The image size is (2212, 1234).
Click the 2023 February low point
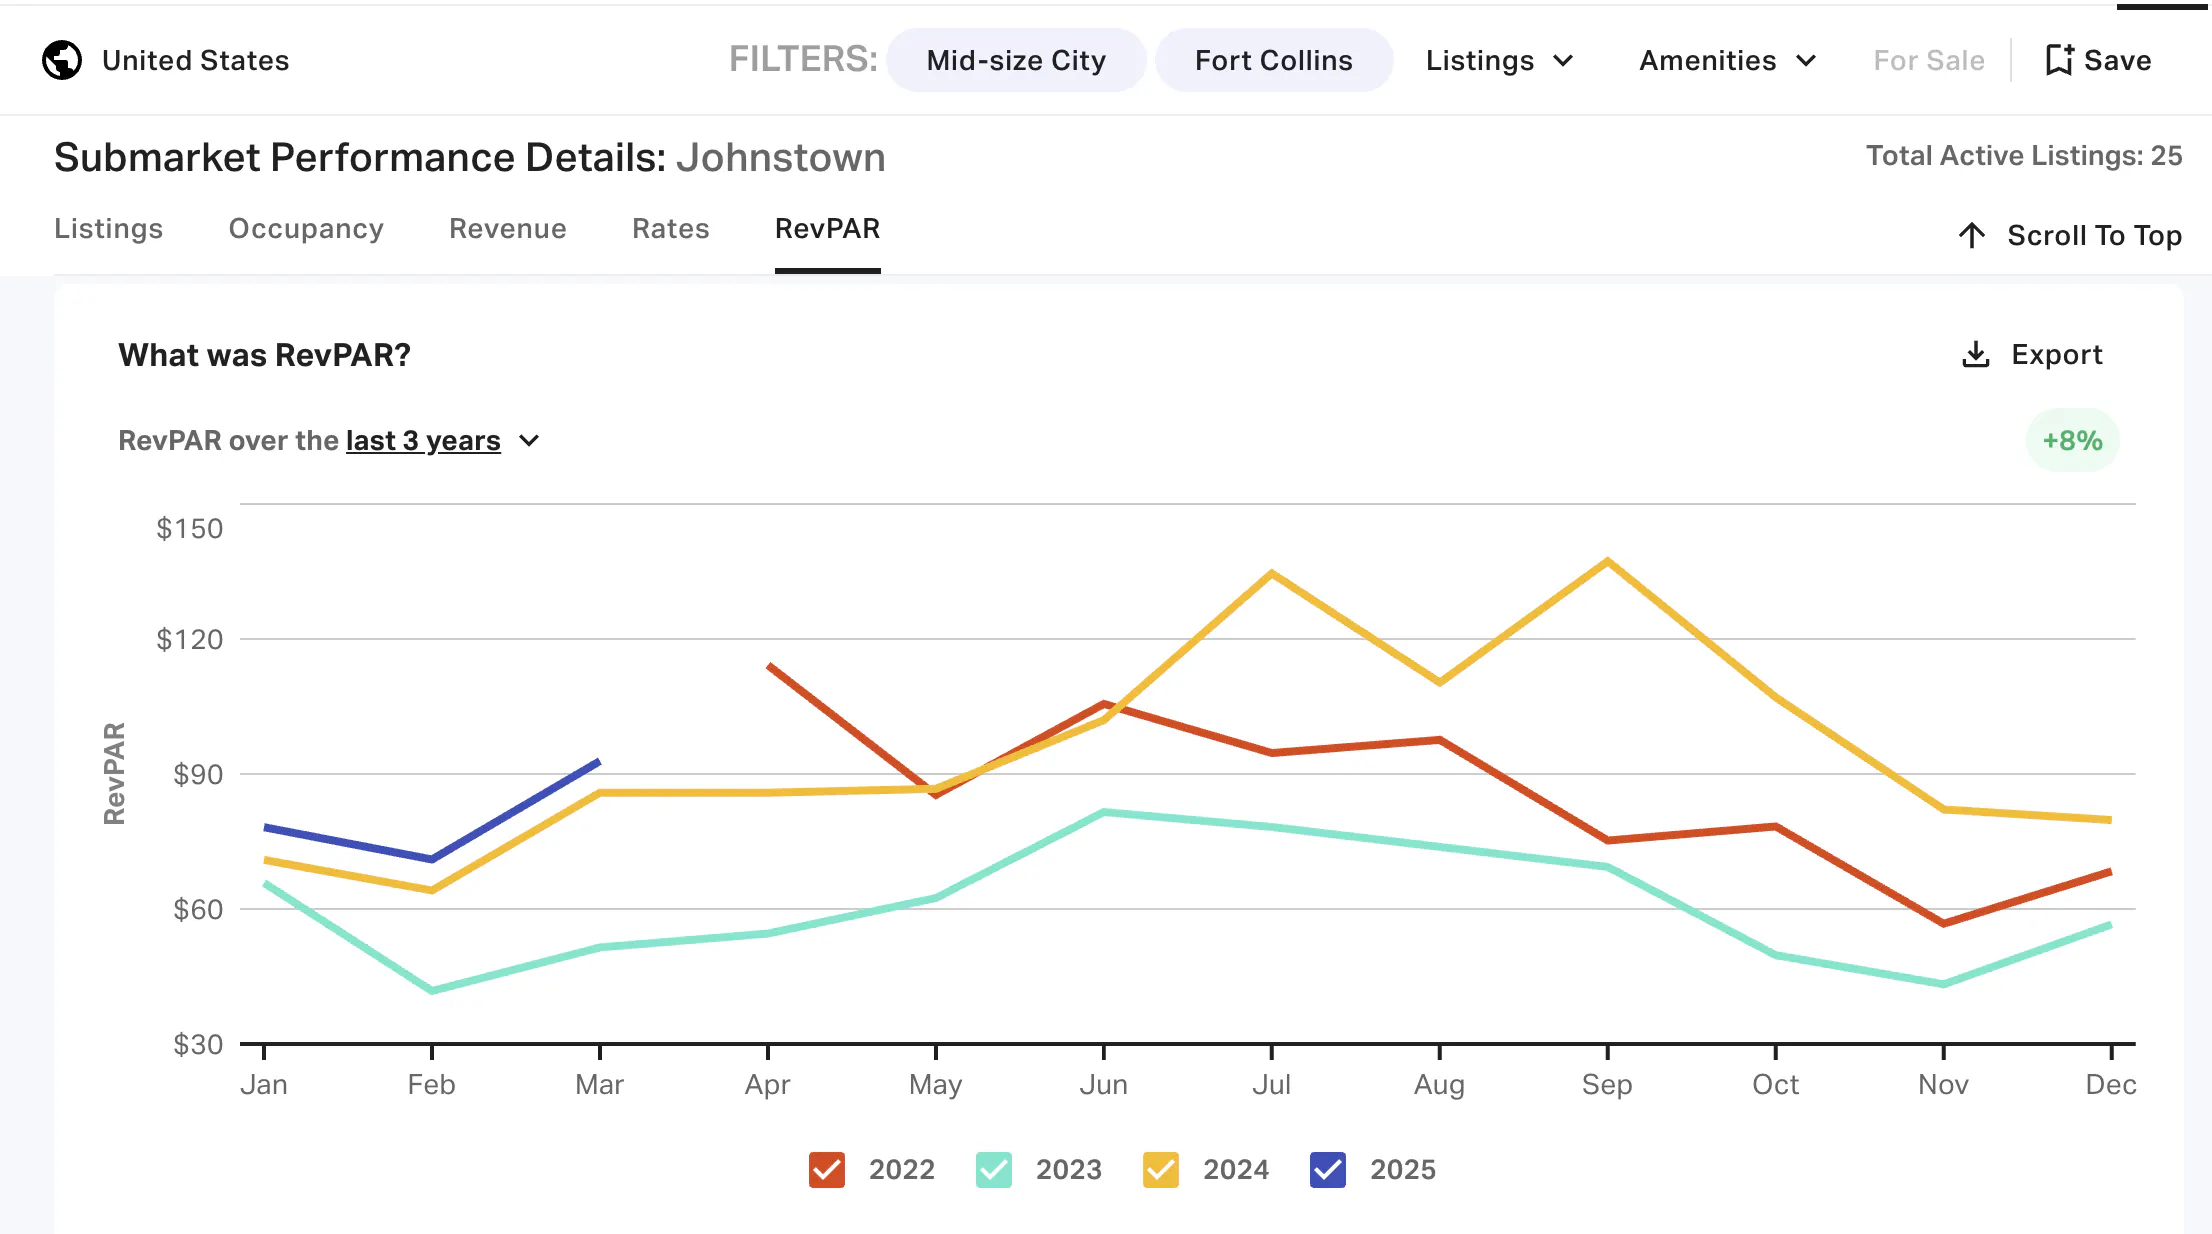coord(432,990)
